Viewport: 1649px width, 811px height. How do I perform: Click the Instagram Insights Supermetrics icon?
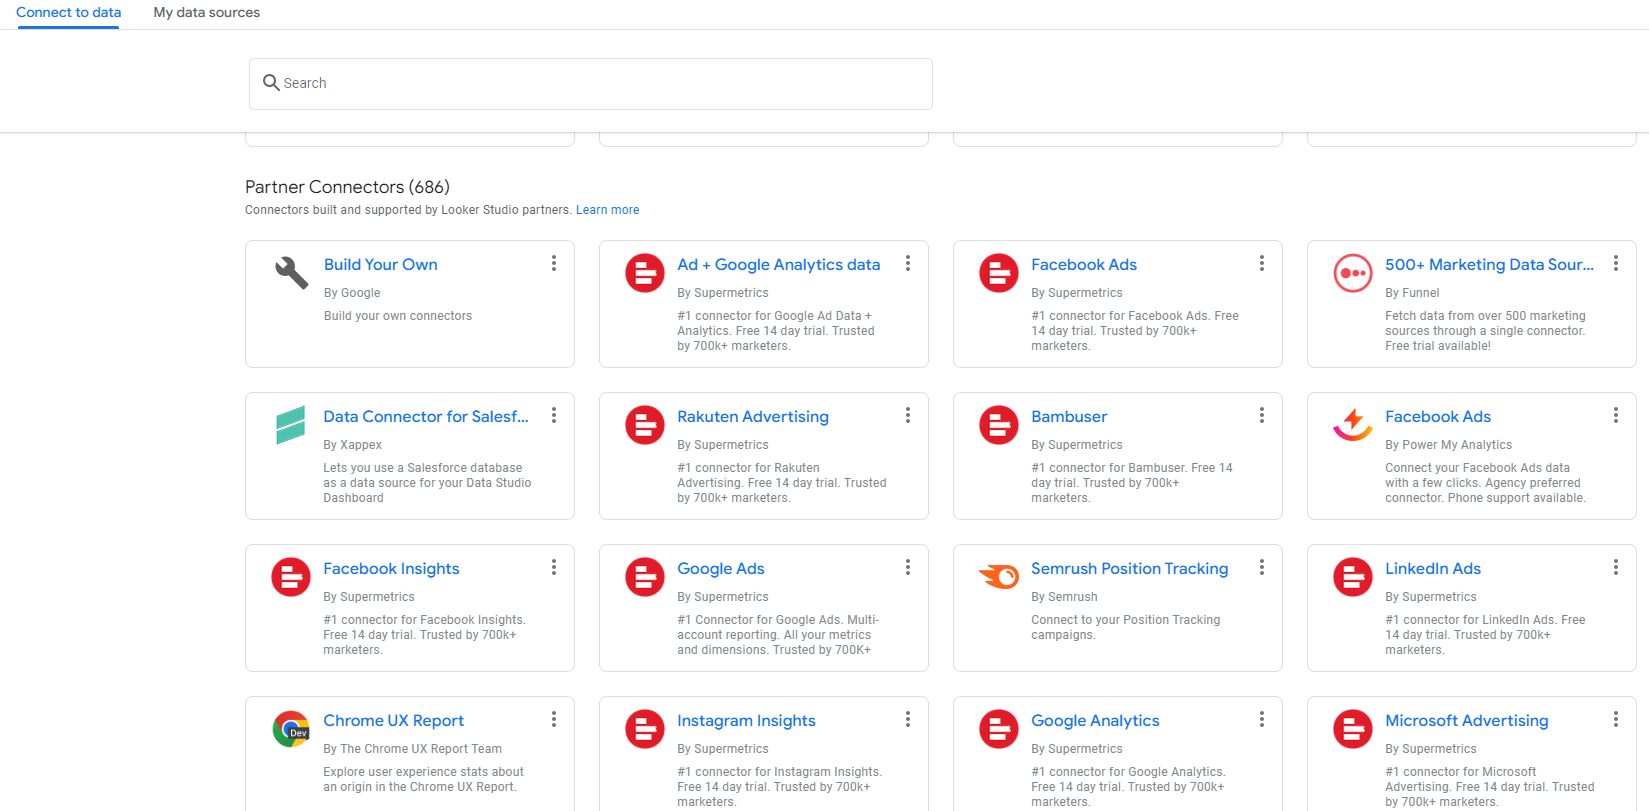[644, 729]
